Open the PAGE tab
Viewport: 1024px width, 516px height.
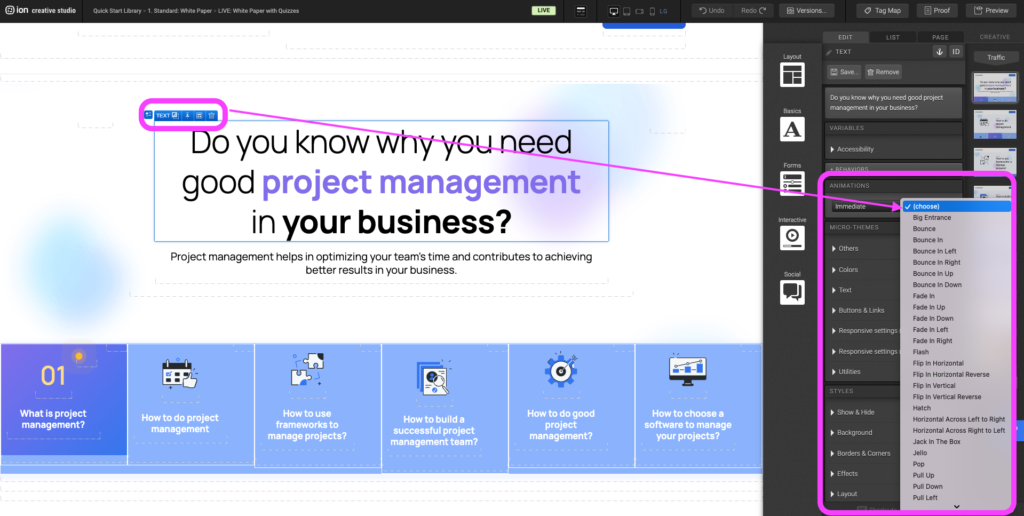pos(940,37)
